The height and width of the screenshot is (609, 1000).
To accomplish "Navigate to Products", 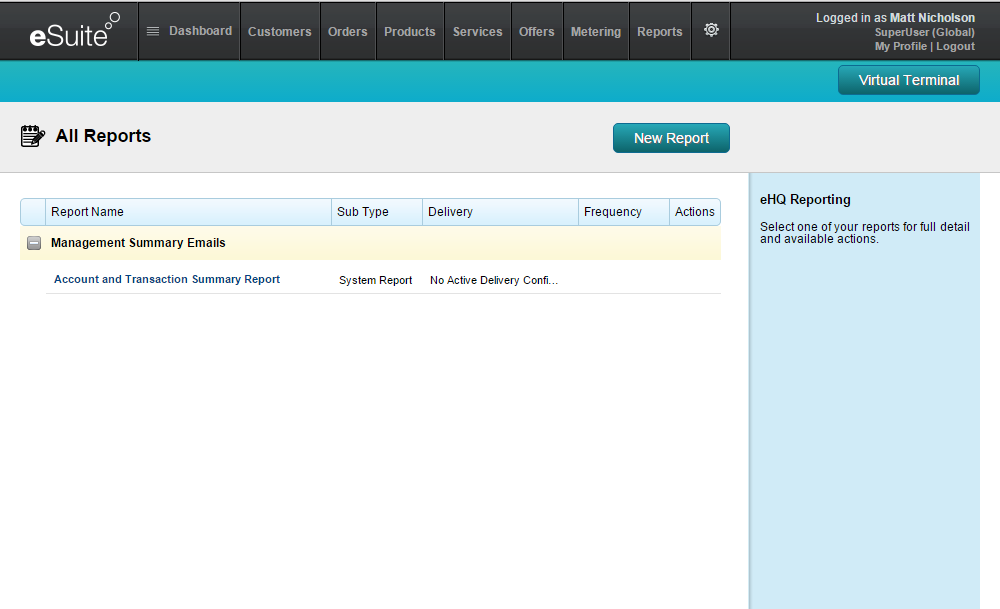I will 409,32.
